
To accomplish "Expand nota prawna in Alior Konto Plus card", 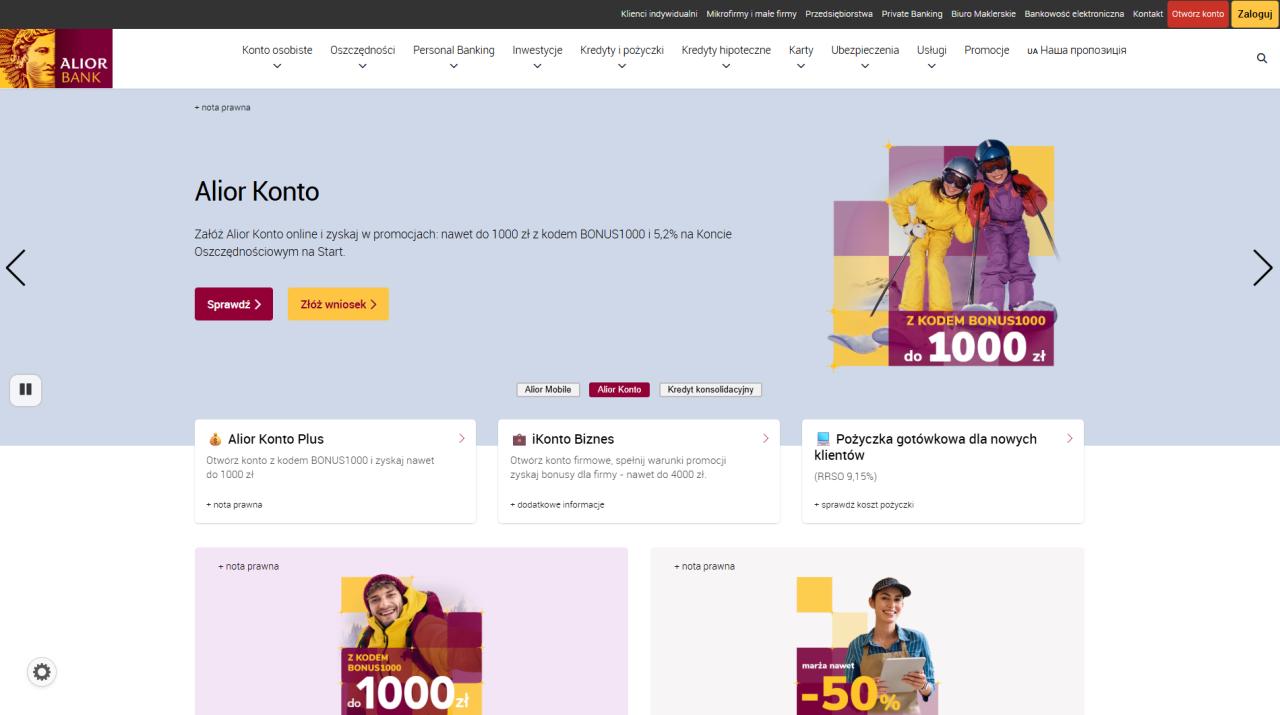I will 234,505.
